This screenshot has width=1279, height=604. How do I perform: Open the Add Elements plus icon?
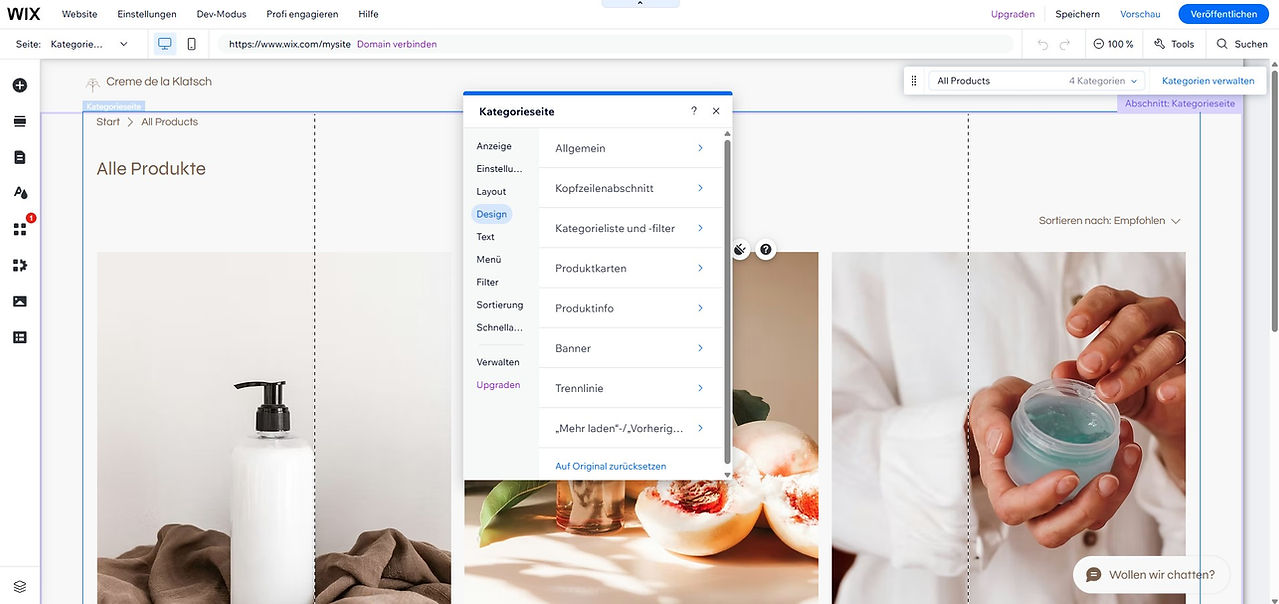coord(20,86)
